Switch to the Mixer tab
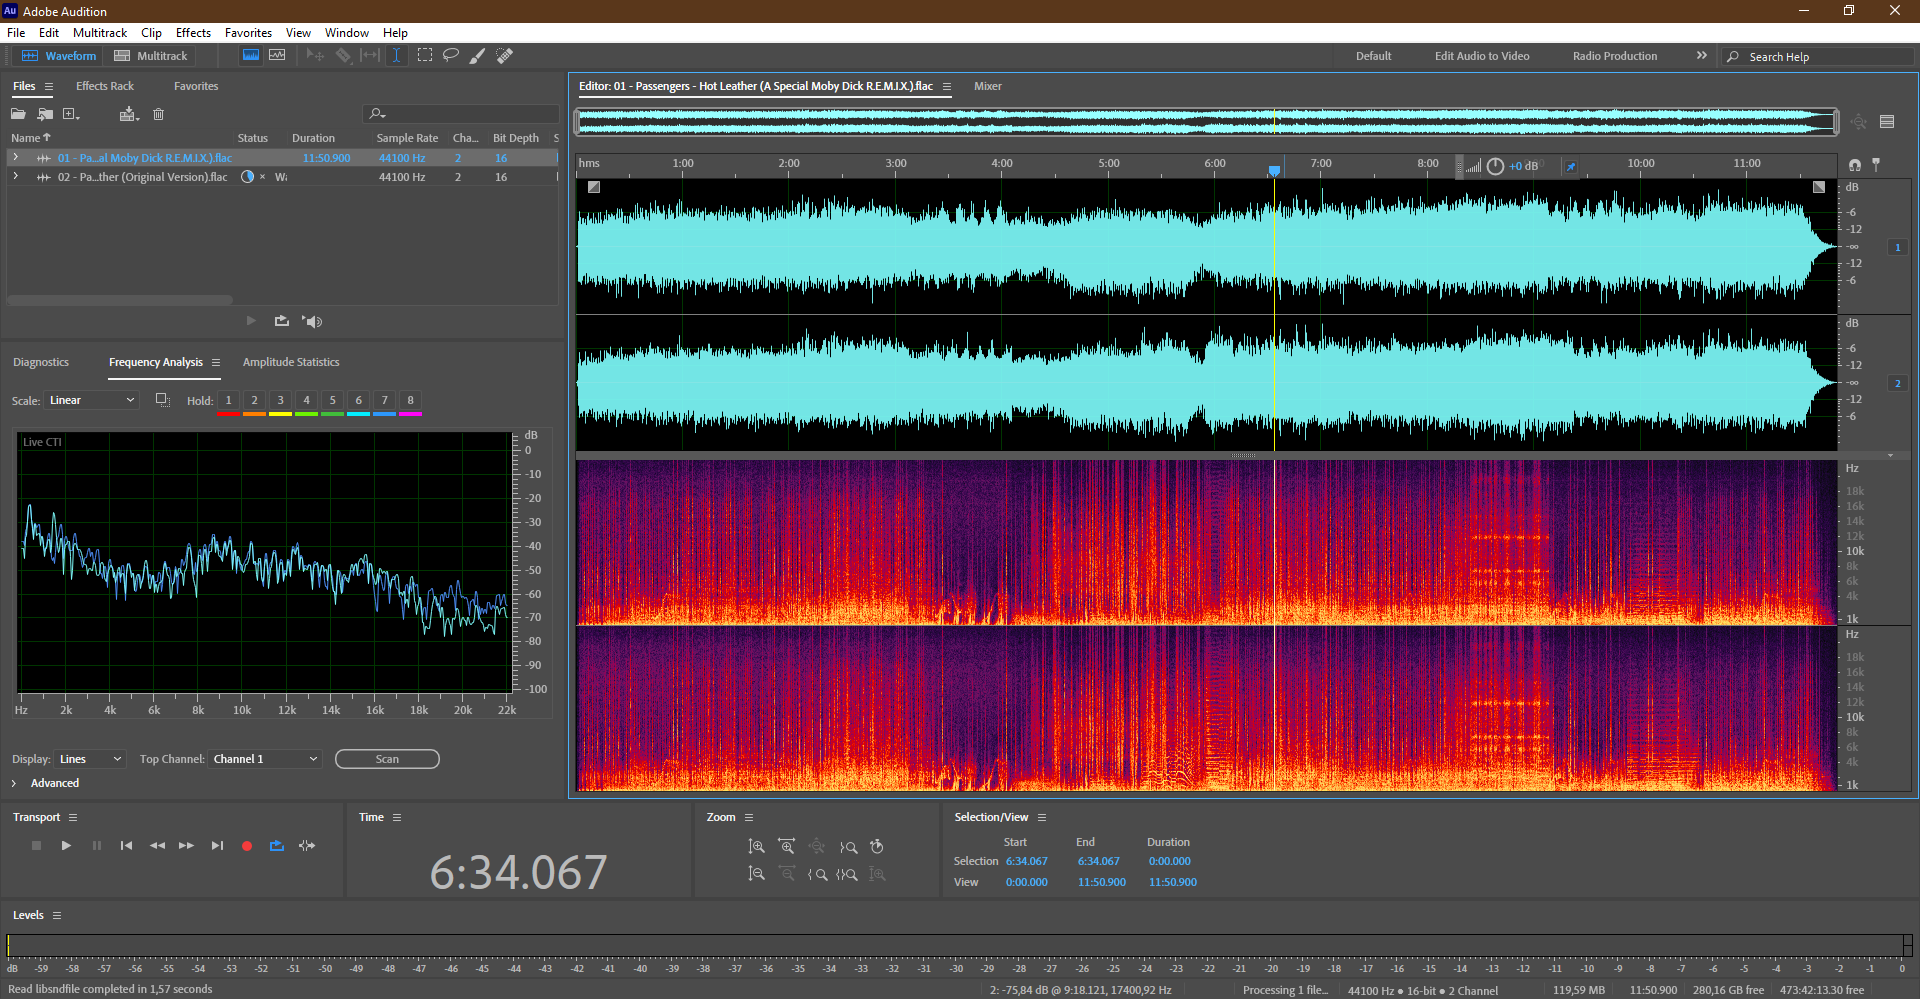The image size is (1920, 999). [988, 86]
